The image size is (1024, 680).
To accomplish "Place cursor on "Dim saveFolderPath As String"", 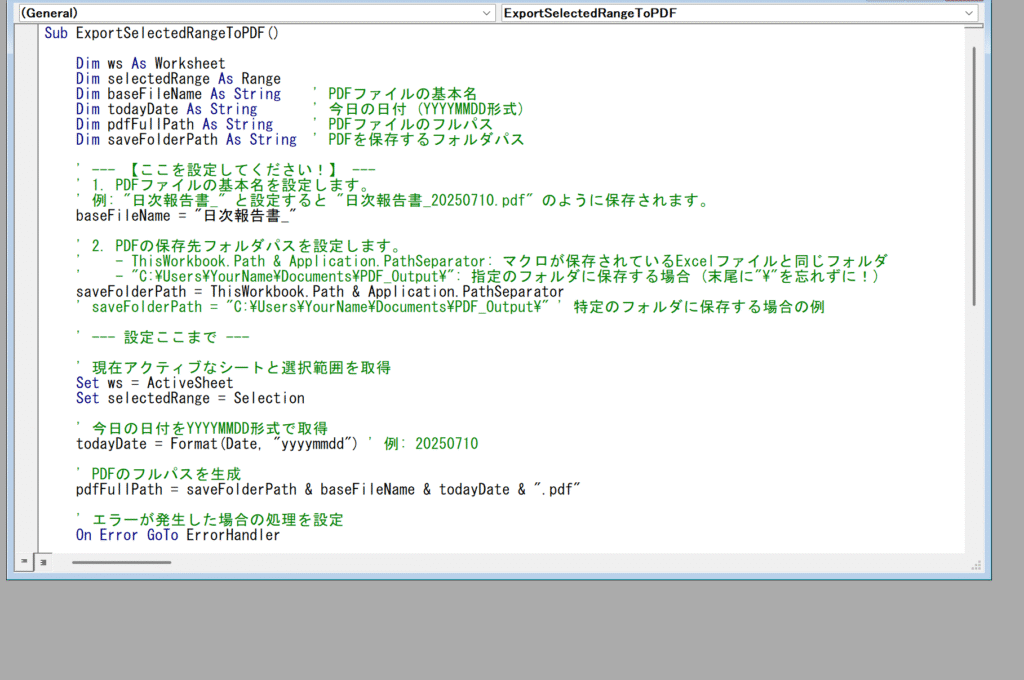I will pyautogui.click(x=186, y=140).
